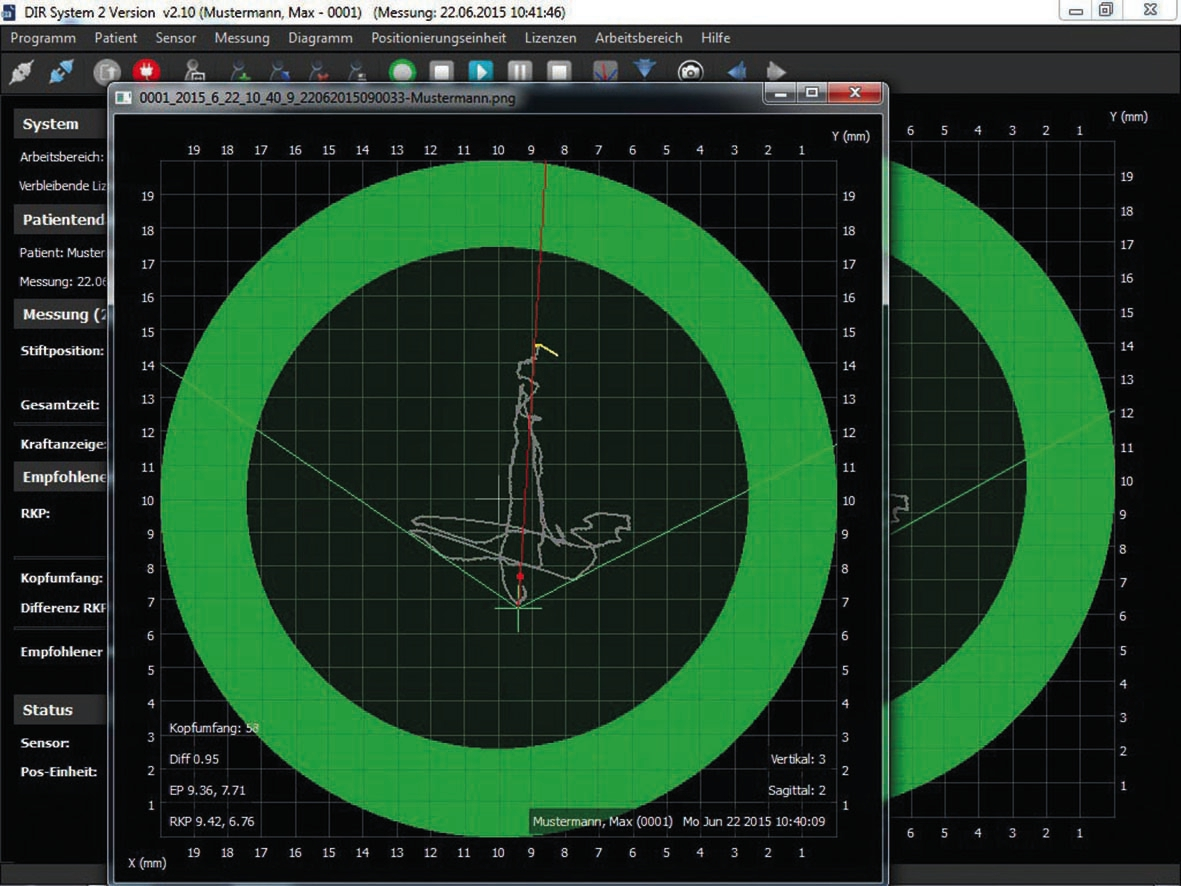The image size is (1181, 886).
Task: Click the blue left arrow toolbar icon
Action: click(x=736, y=72)
